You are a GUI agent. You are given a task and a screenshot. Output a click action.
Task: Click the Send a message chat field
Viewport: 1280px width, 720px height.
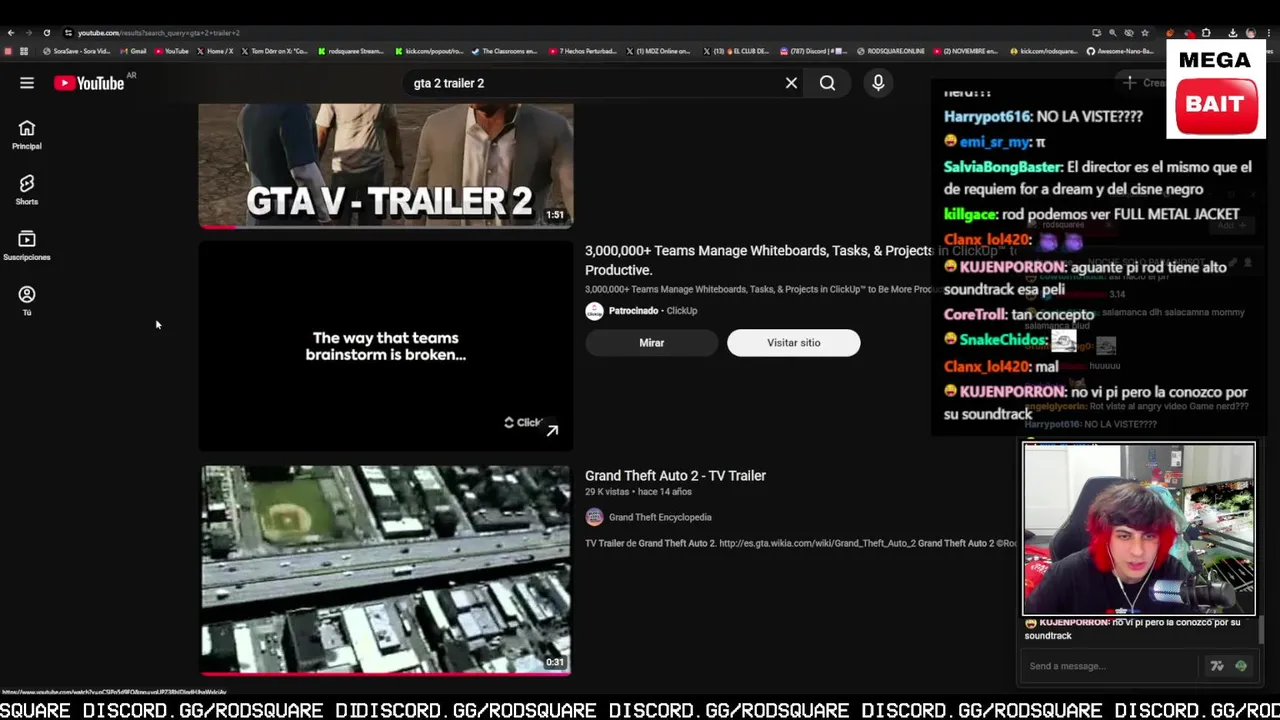click(1110, 666)
